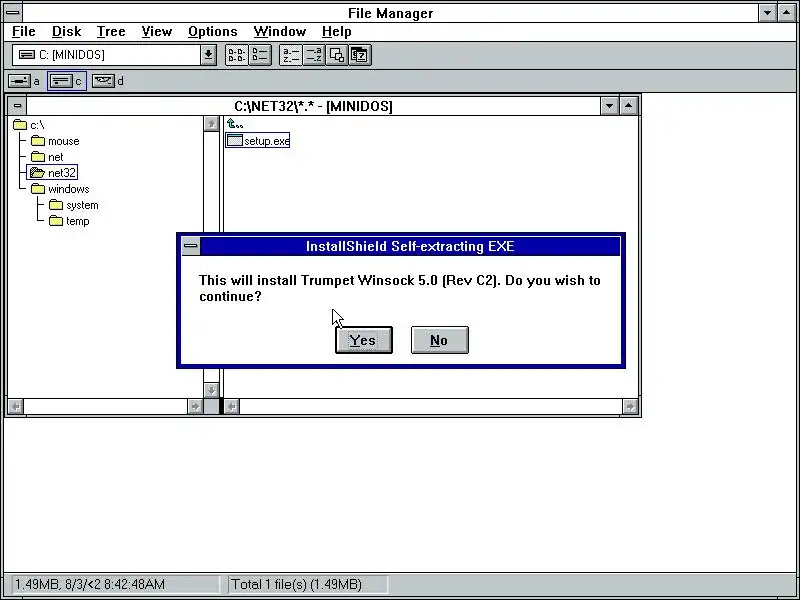This screenshot has height=600, width=800.
Task: Click the up-directory arrow in file pane
Action: click(x=235, y=124)
